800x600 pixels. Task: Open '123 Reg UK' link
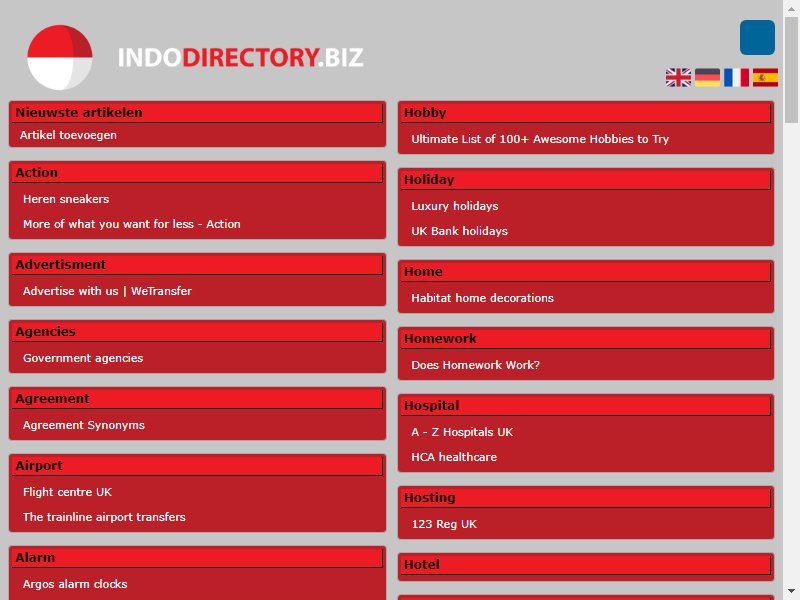point(444,524)
